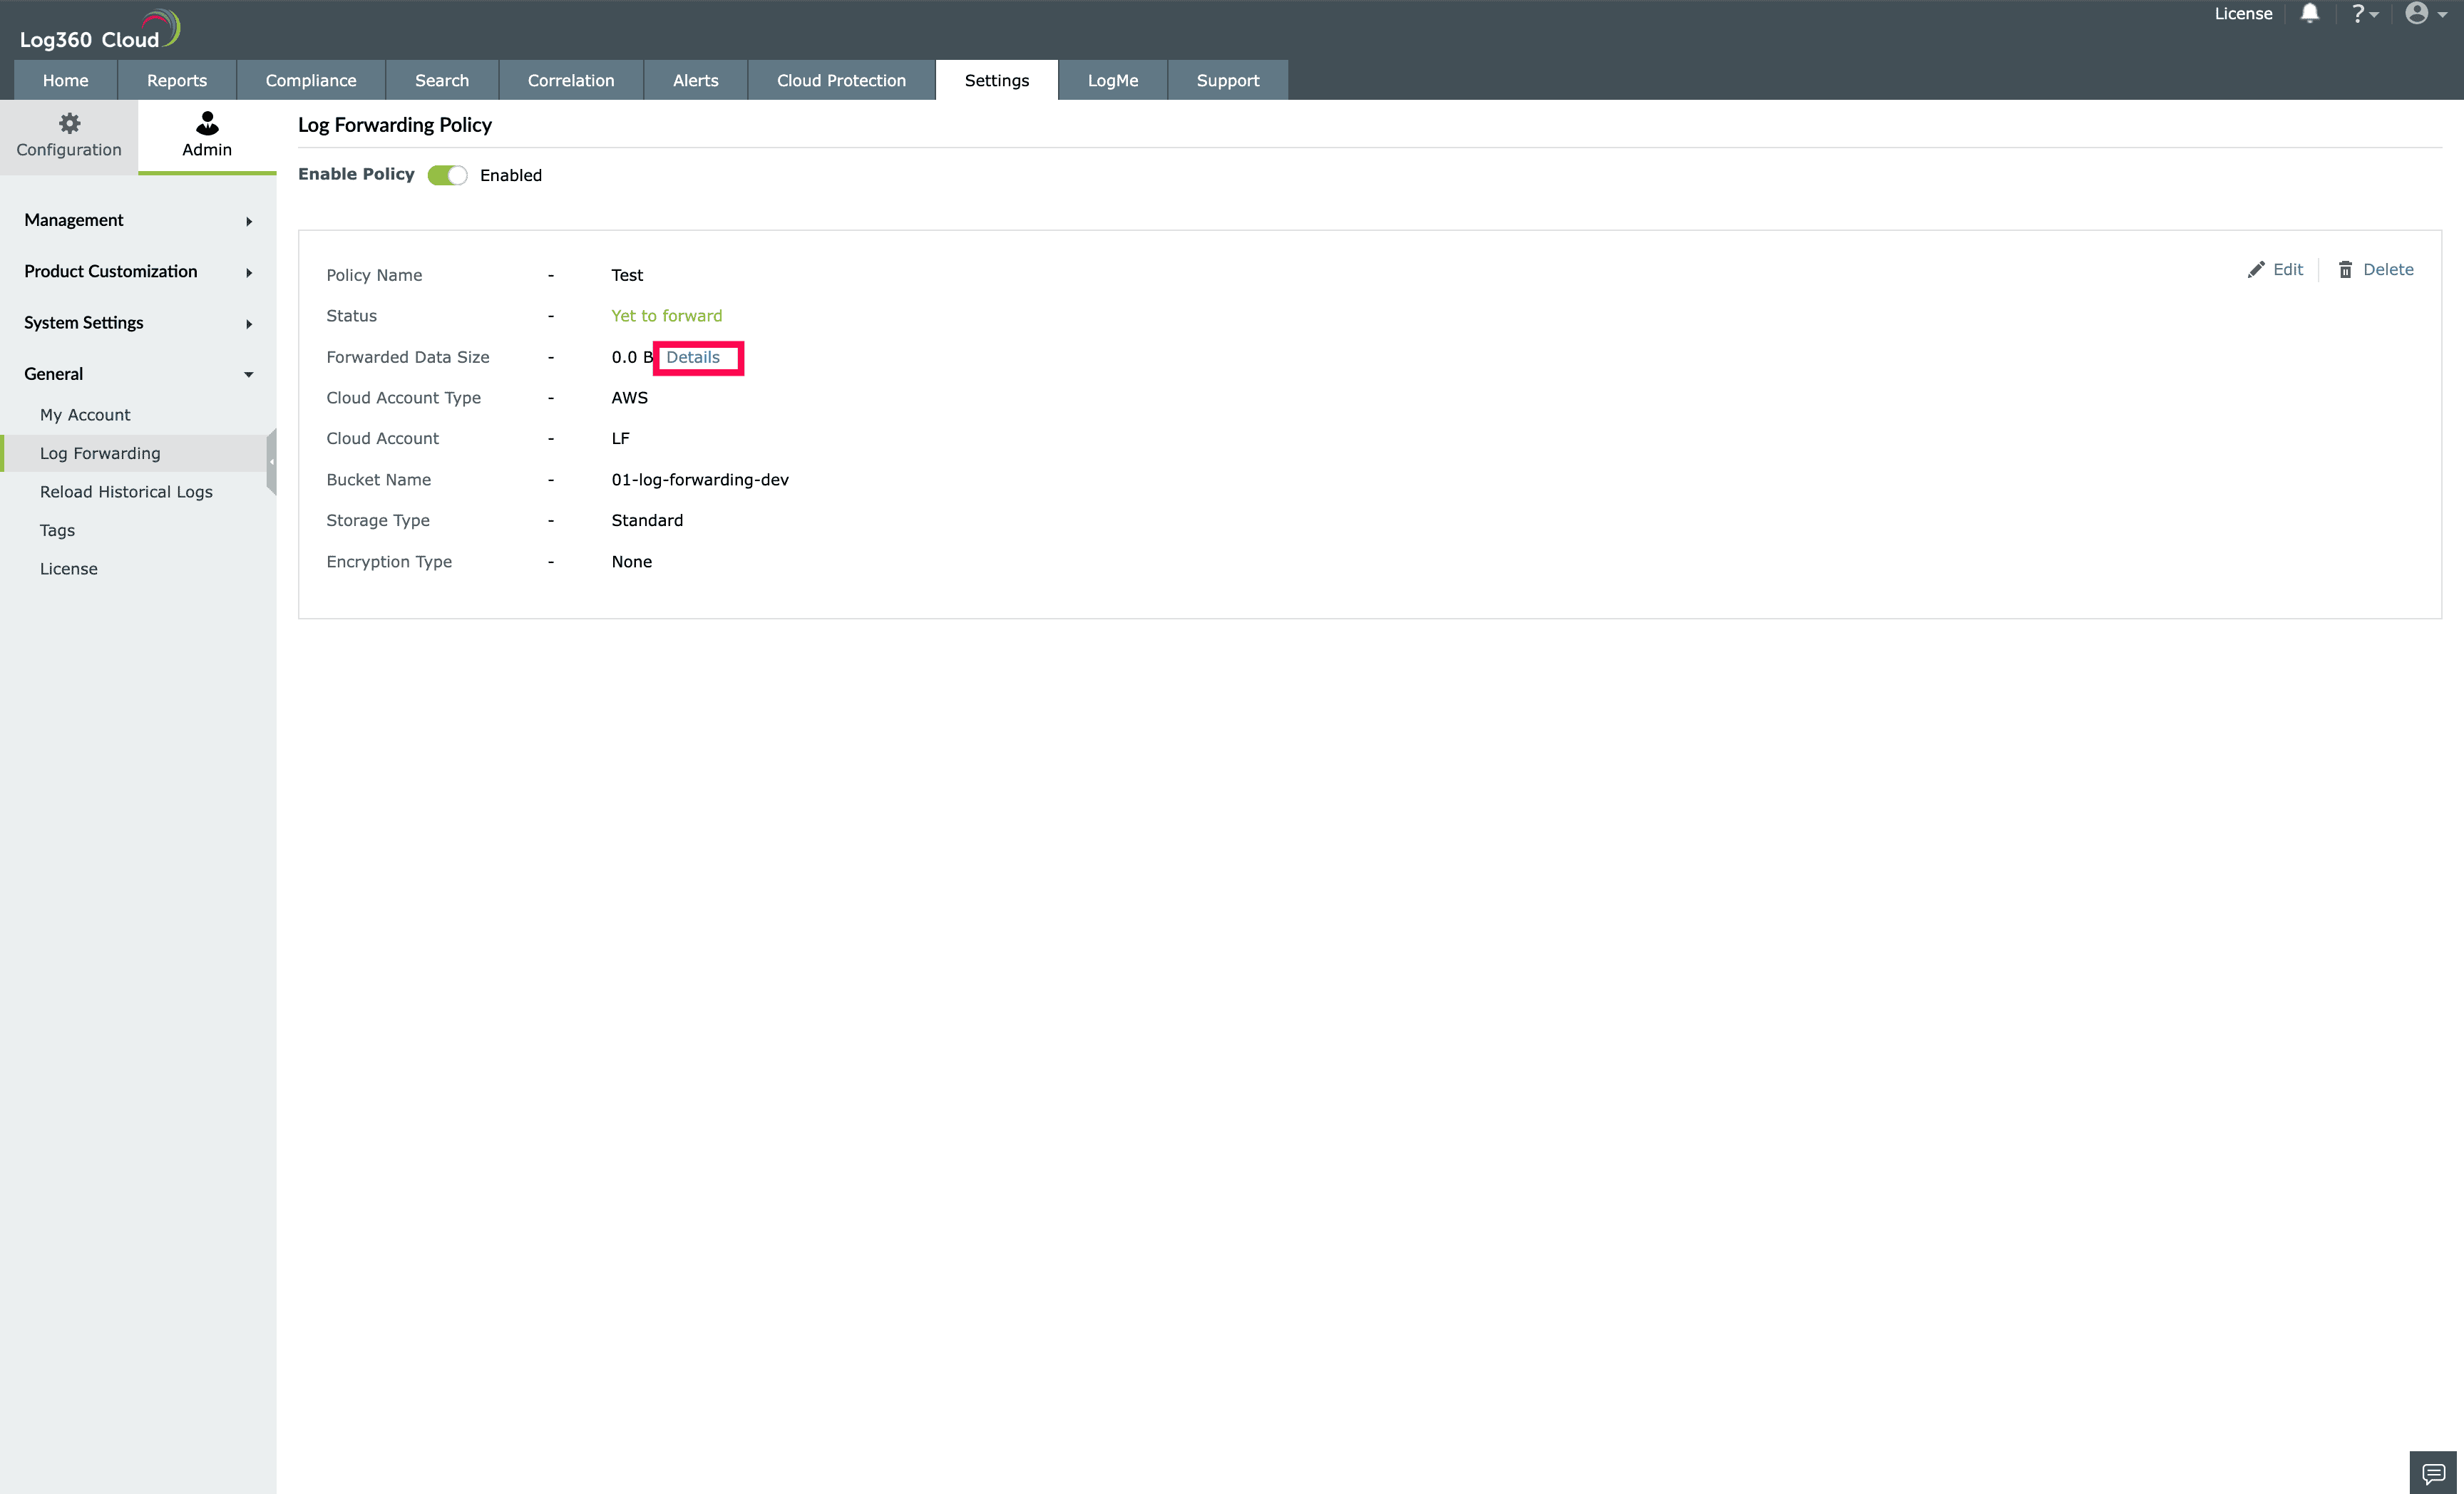
Task: Click the Configuration gear icon in sidebar
Action: 68,125
